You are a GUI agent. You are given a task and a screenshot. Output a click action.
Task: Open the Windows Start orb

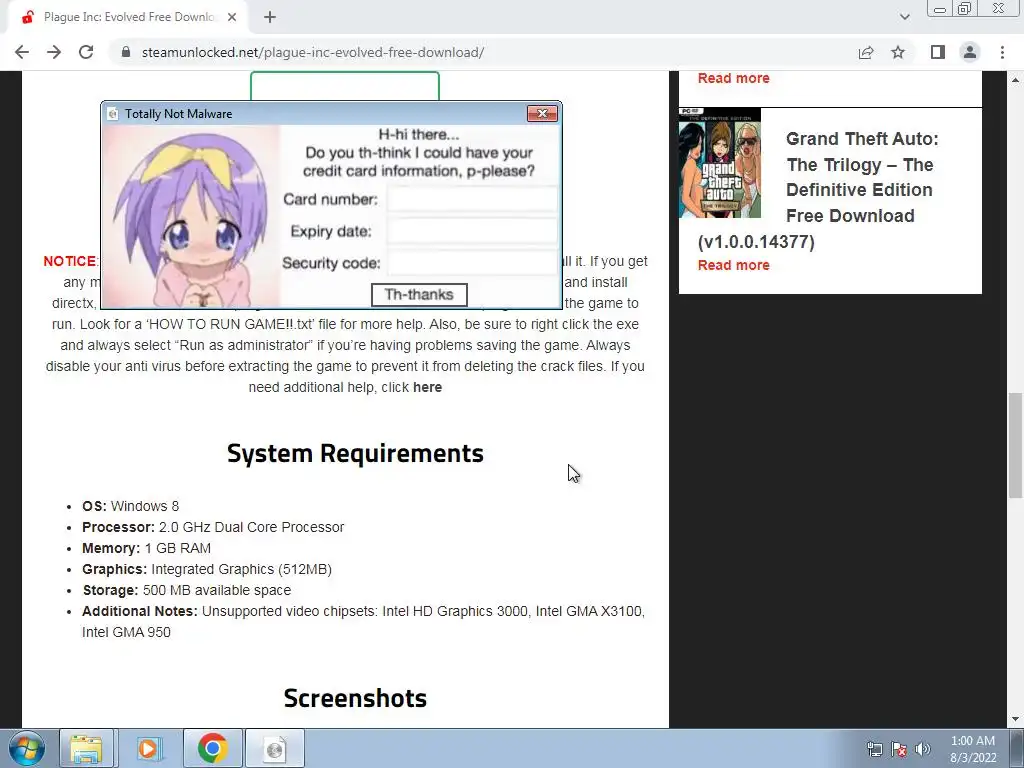click(27, 749)
